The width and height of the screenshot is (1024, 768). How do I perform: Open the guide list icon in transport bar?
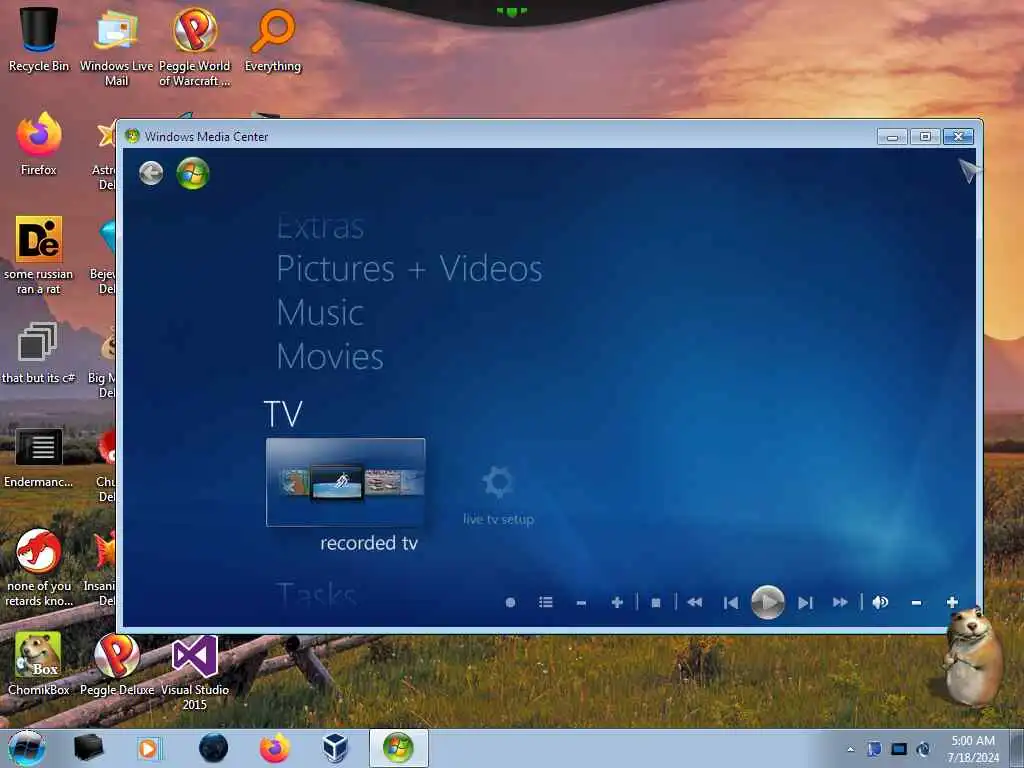pyautogui.click(x=546, y=602)
